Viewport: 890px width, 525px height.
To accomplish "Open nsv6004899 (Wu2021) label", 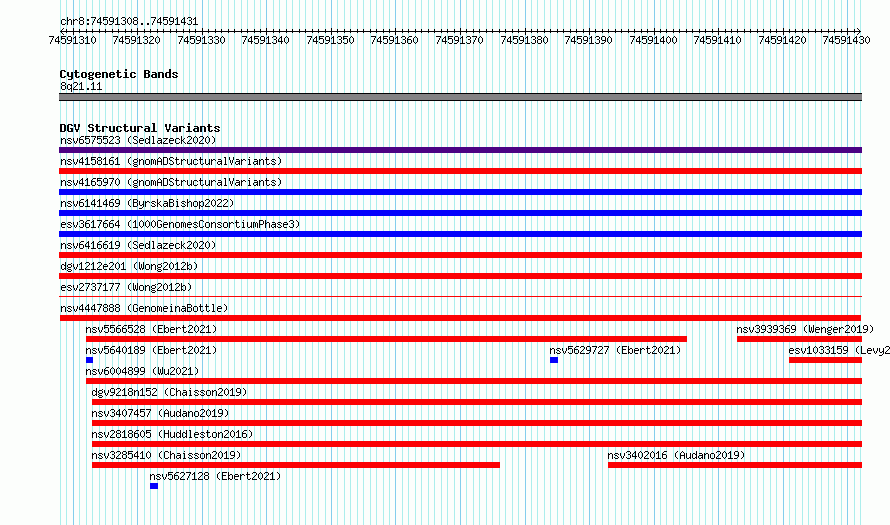I will (142, 371).
